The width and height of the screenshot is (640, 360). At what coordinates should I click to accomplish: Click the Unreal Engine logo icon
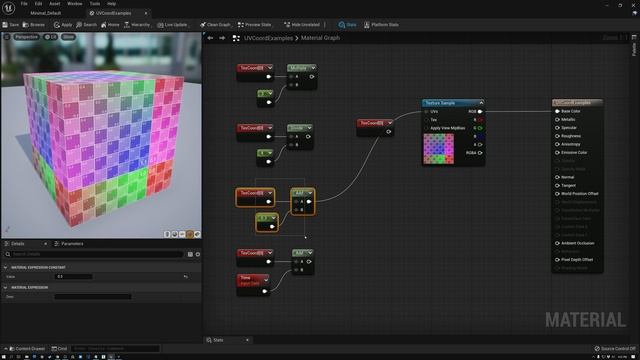pos(9,8)
